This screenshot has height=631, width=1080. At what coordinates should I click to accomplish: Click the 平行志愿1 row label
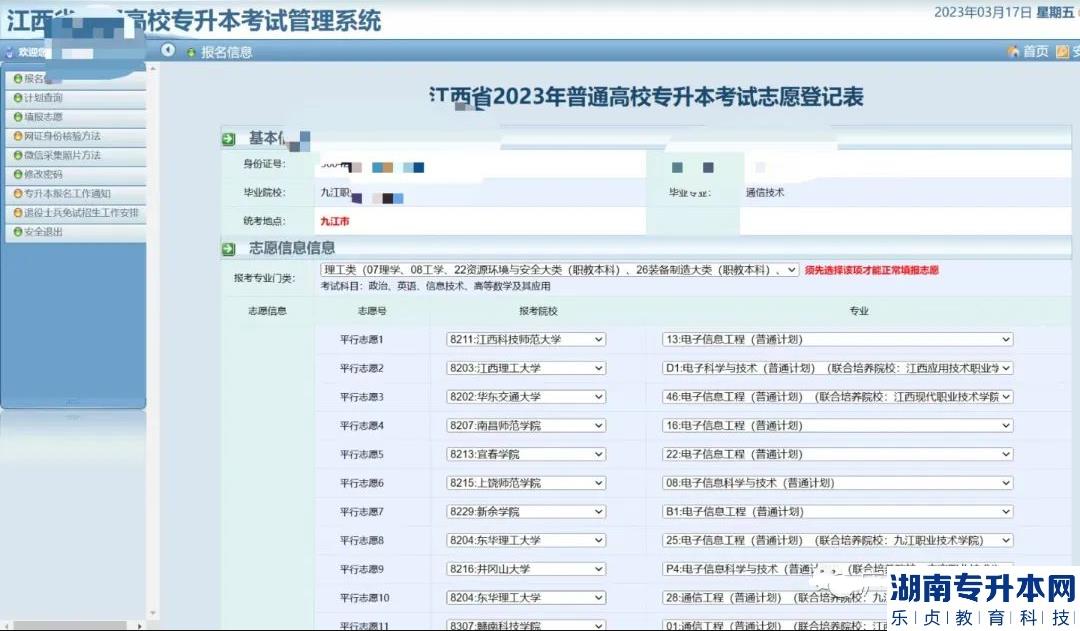click(x=362, y=340)
